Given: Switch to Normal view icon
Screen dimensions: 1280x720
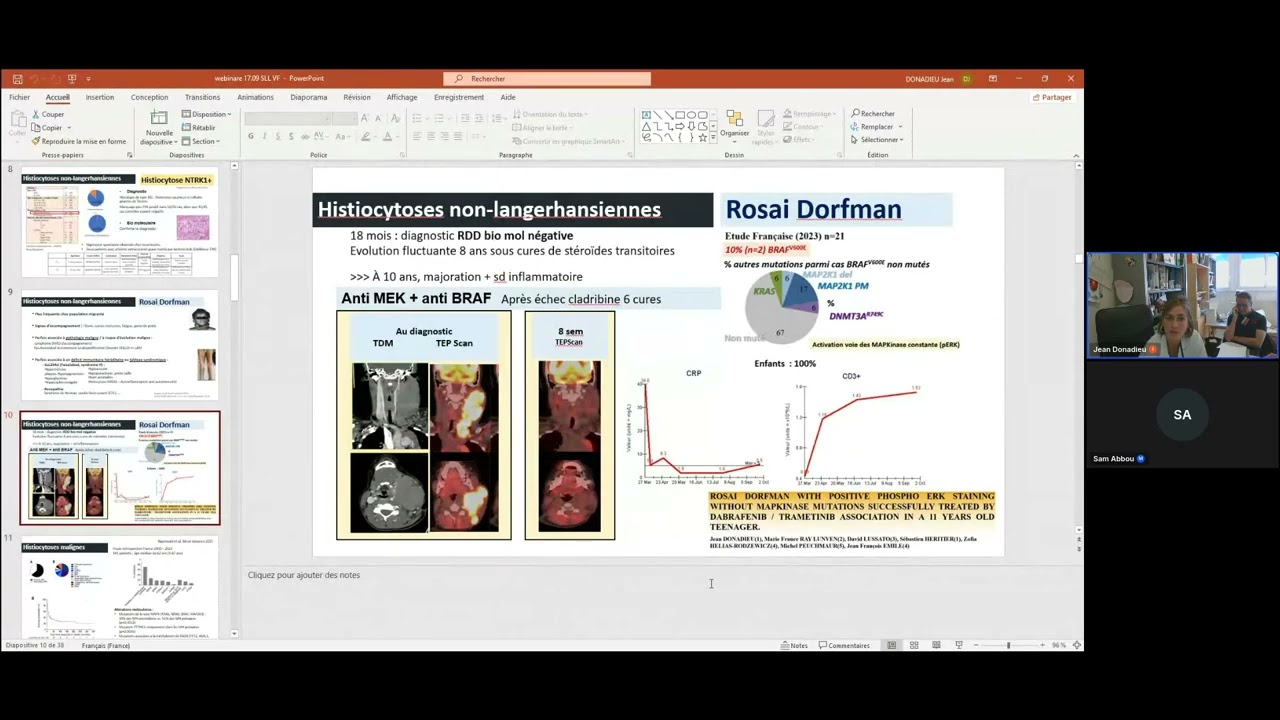Looking at the screenshot, I should pyautogui.click(x=892, y=645).
